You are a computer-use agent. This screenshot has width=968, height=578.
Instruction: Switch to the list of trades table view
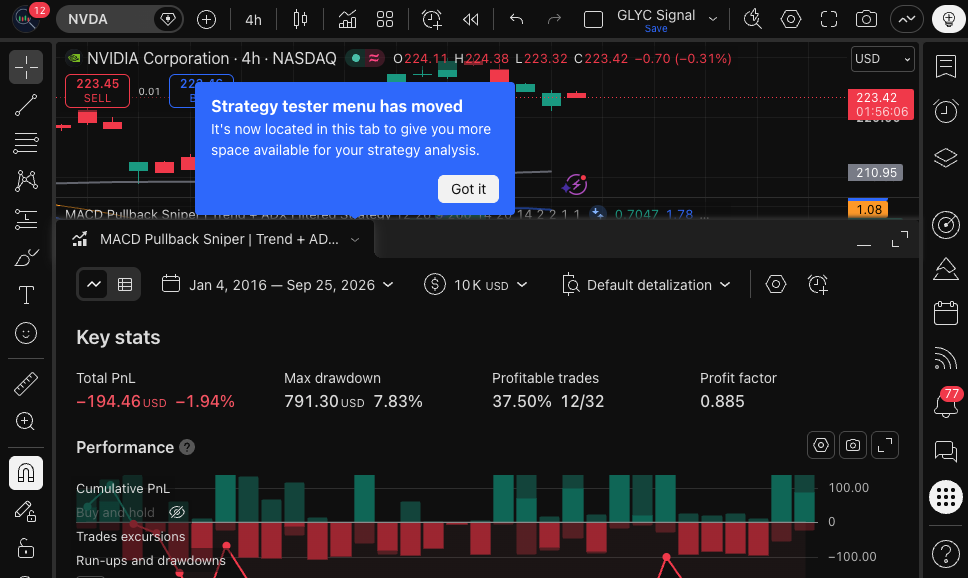(x=125, y=285)
